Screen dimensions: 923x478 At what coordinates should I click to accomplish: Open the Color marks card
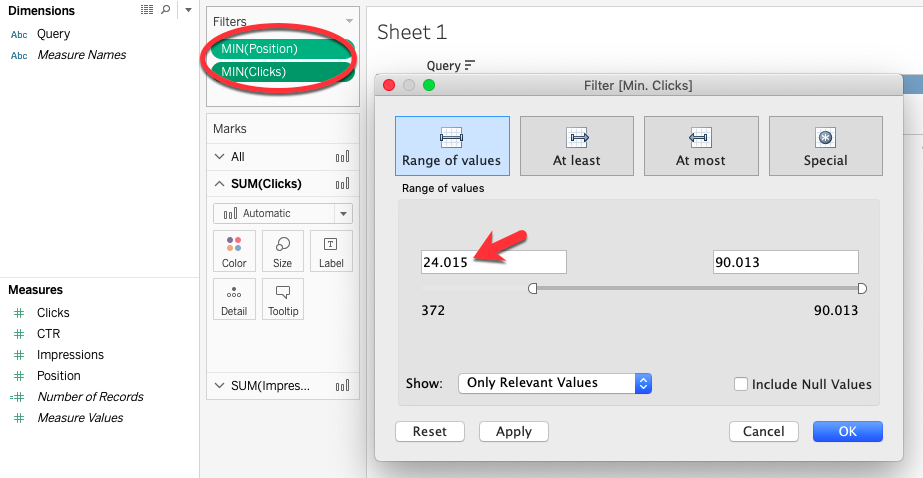(234, 251)
